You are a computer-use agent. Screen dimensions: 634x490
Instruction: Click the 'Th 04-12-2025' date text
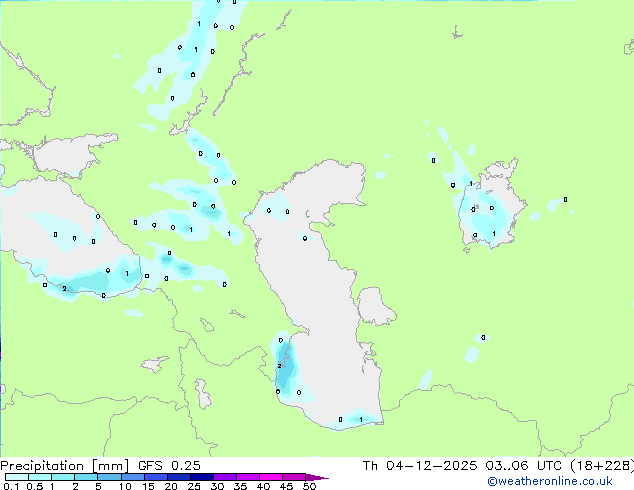[420, 466]
